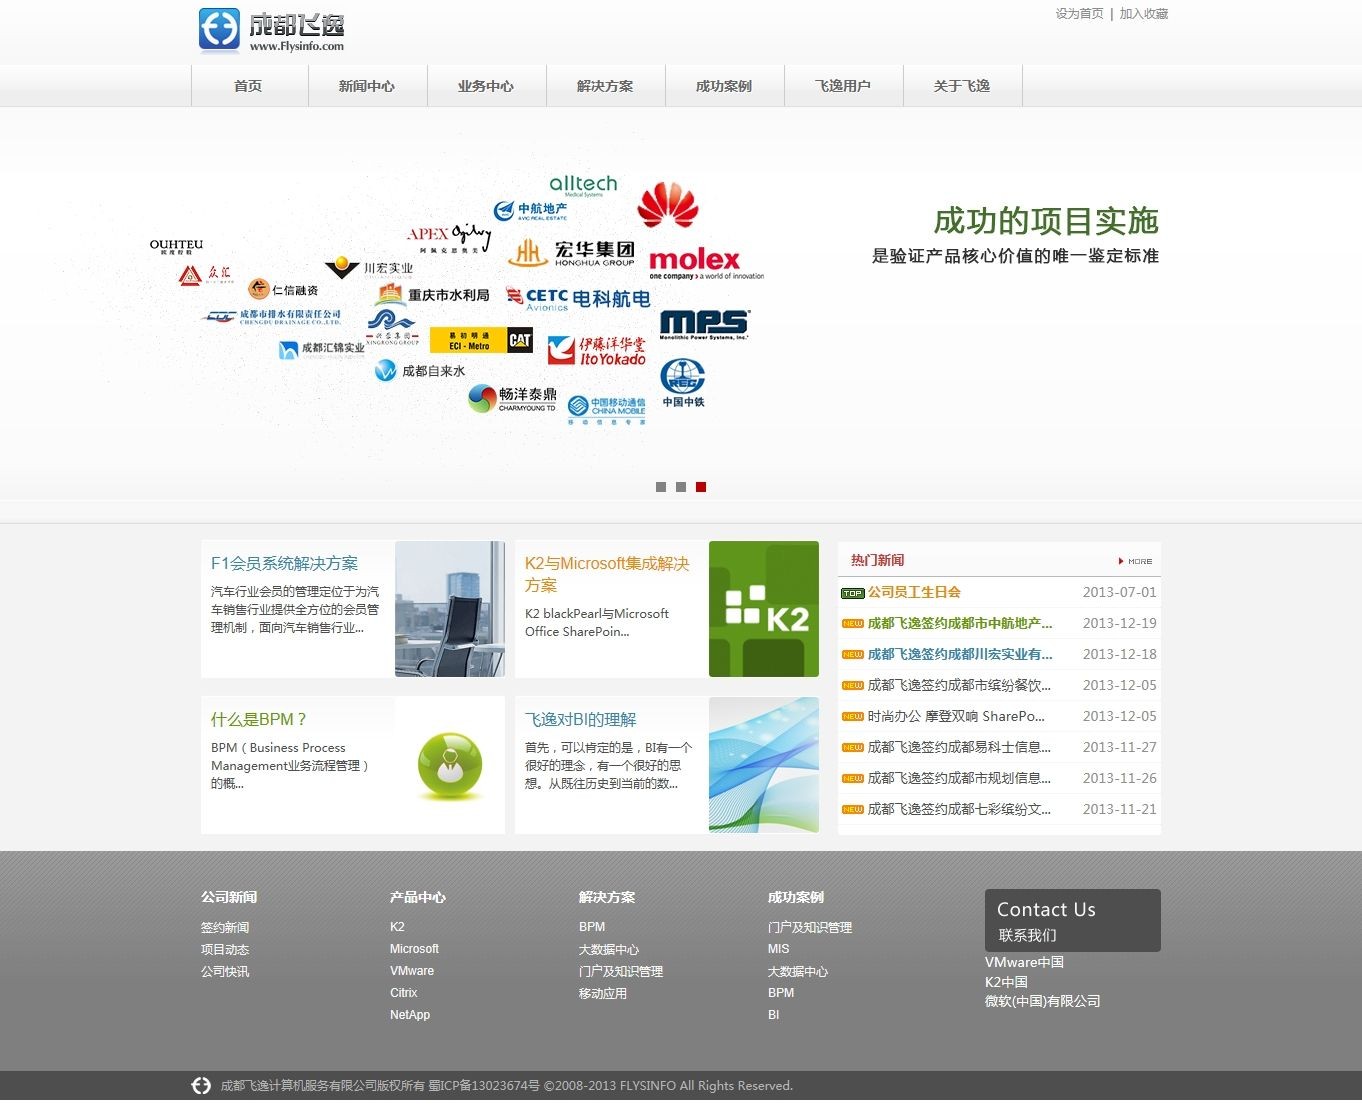Open the F1会员系统解决方案 article title
The width and height of the screenshot is (1362, 1111).
coord(284,563)
